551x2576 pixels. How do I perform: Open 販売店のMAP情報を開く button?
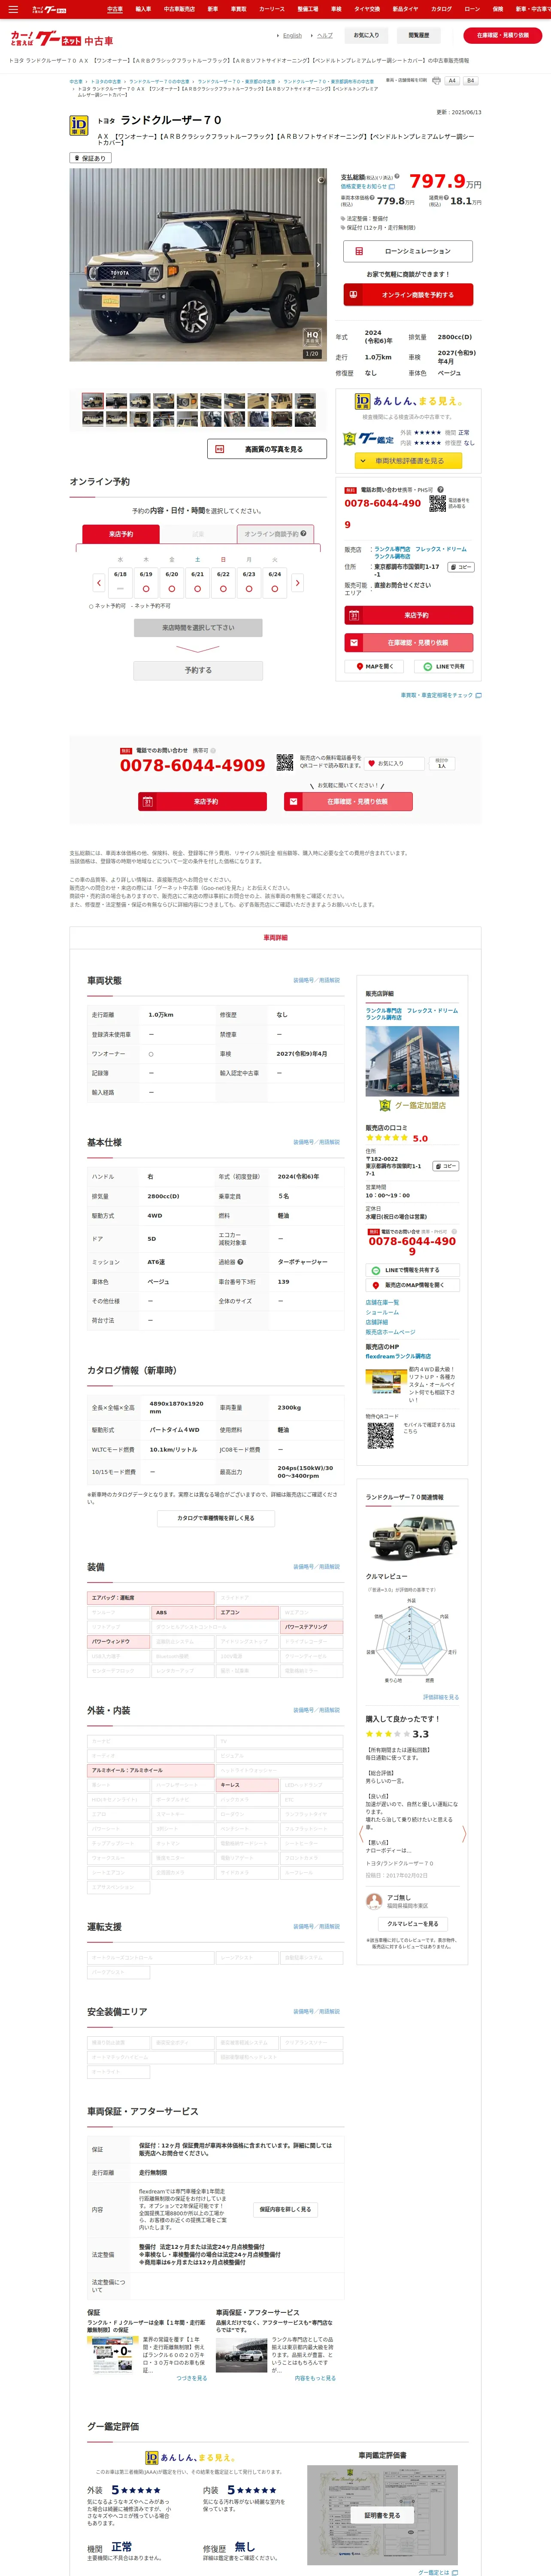(412, 1285)
